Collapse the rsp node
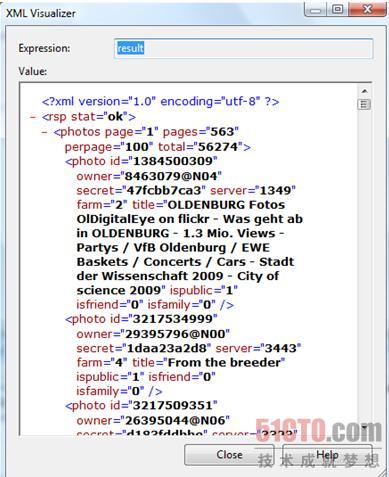 tap(33, 117)
